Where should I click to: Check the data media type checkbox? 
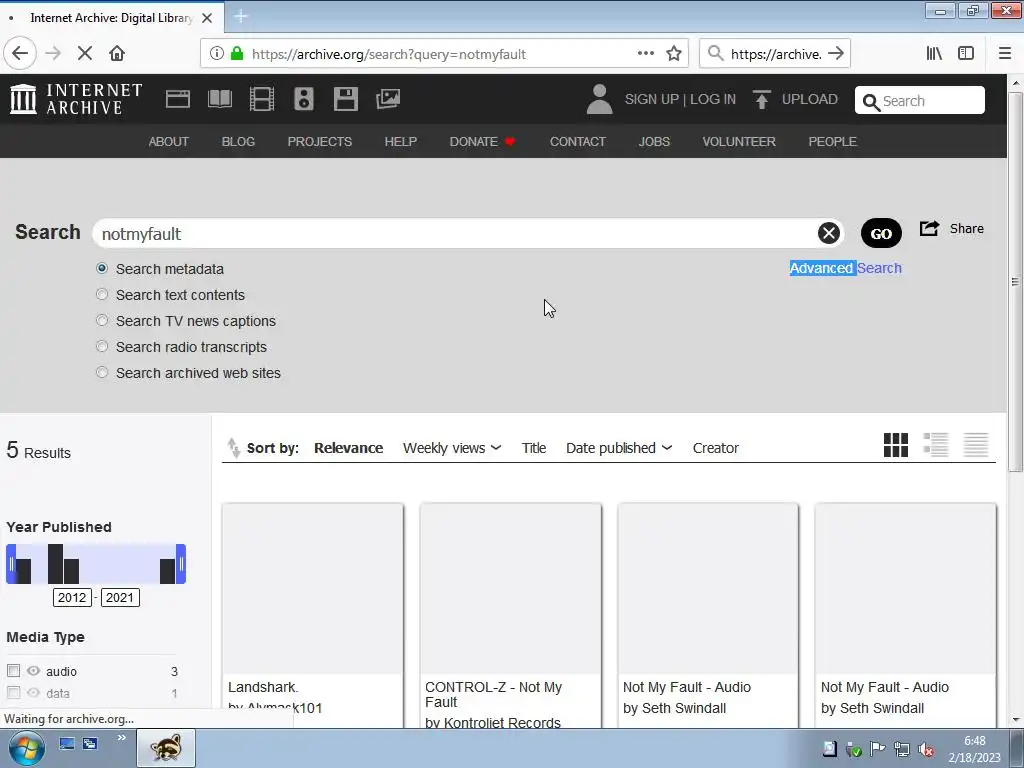[x=13, y=692]
